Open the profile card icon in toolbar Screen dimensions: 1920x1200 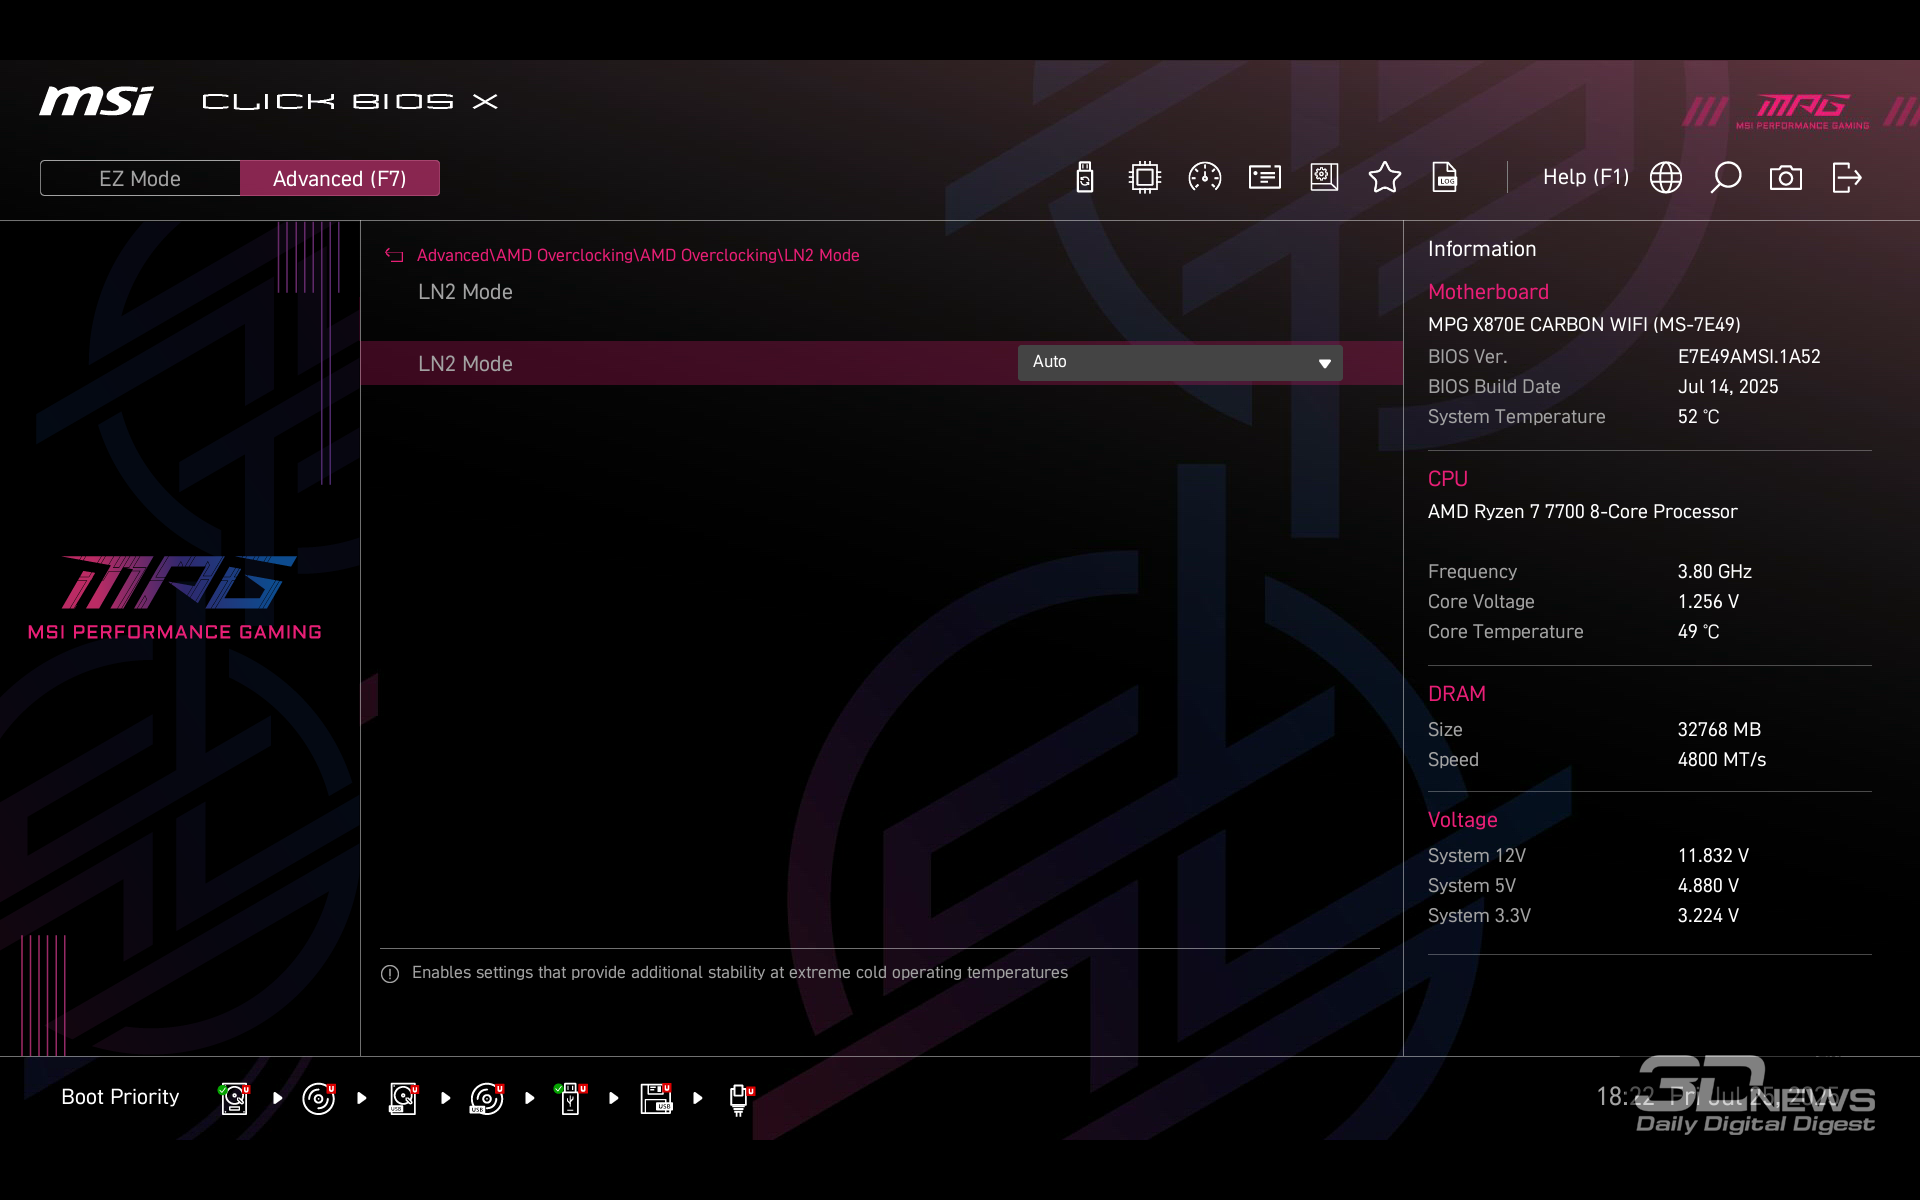tap(1265, 178)
